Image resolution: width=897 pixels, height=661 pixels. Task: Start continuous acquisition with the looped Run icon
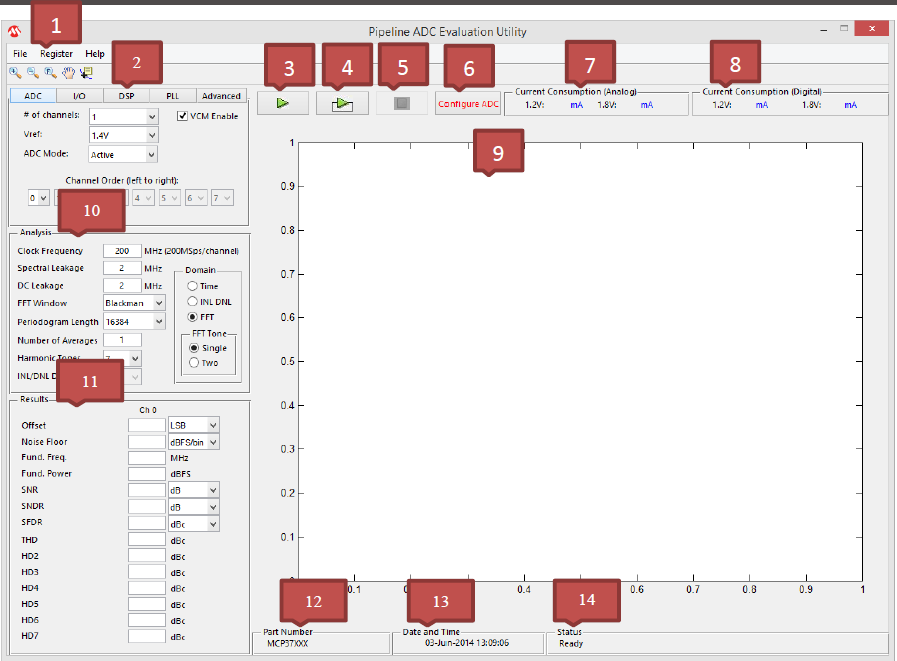coord(342,102)
